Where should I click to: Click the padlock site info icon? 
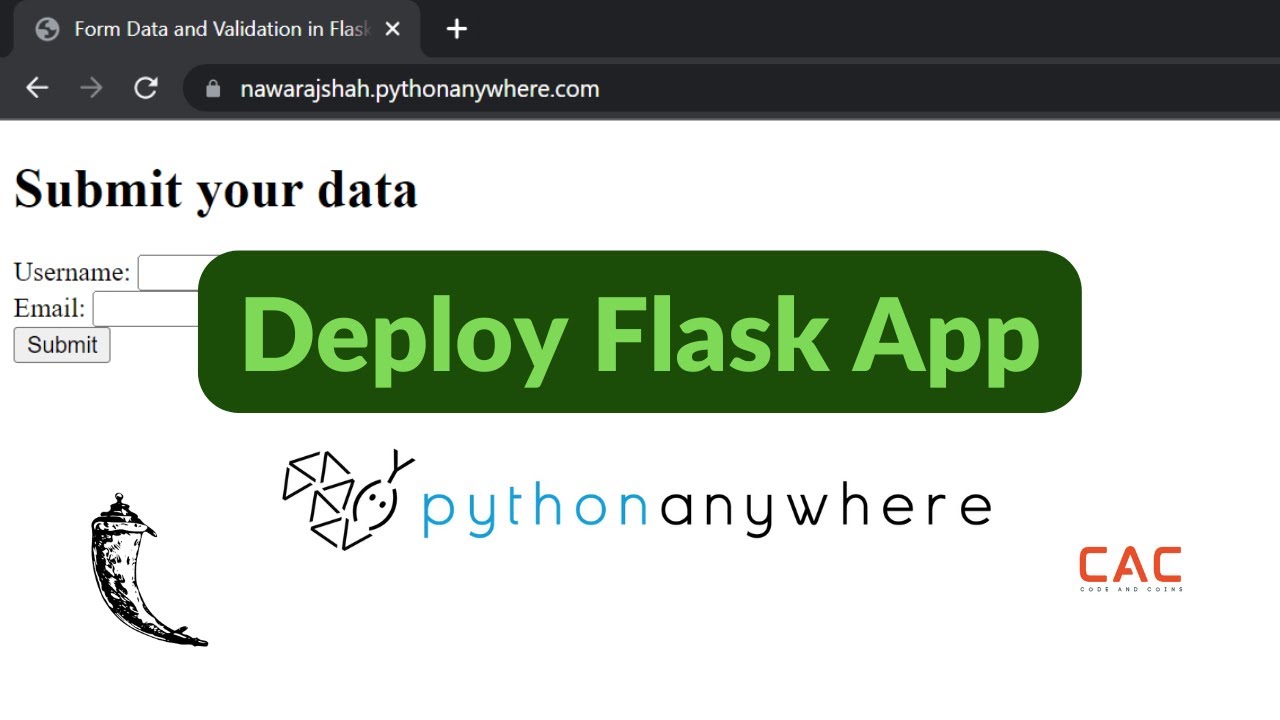(x=212, y=89)
